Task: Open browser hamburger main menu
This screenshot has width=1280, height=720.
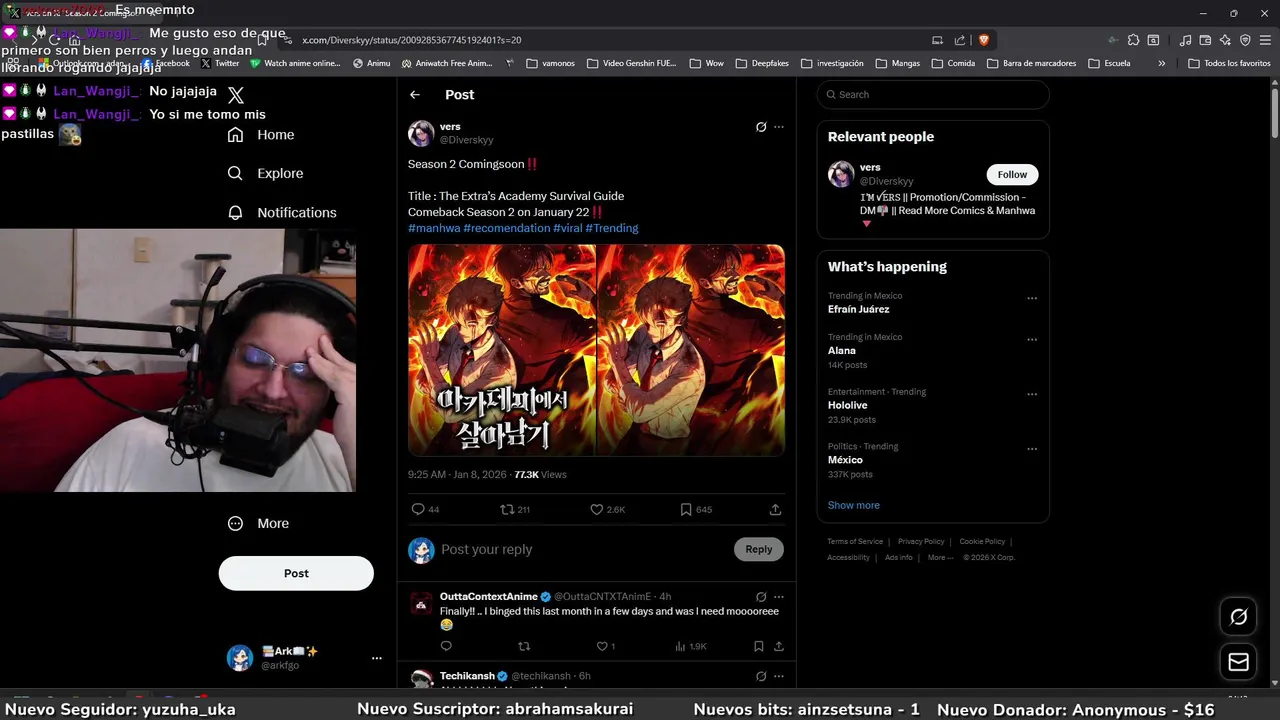Action: click(x=1265, y=40)
